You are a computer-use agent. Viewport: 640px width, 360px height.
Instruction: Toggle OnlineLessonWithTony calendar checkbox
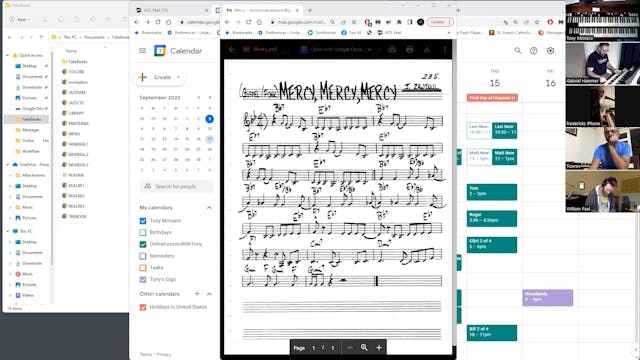143,244
